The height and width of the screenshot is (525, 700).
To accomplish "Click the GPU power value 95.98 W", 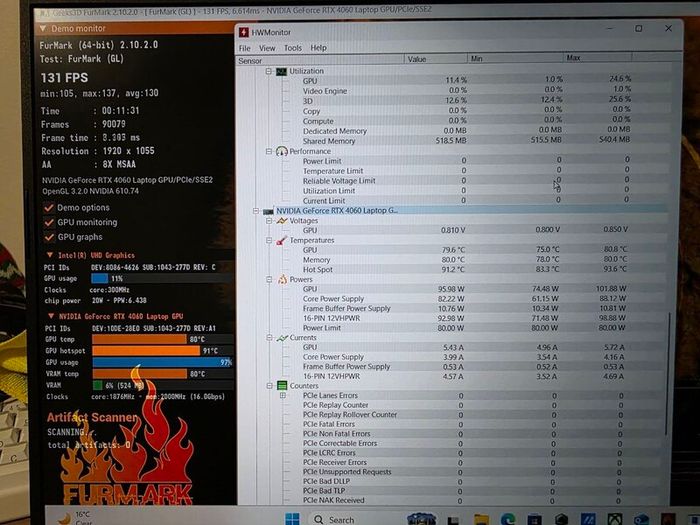I will pyautogui.click(x=451, y=289).
